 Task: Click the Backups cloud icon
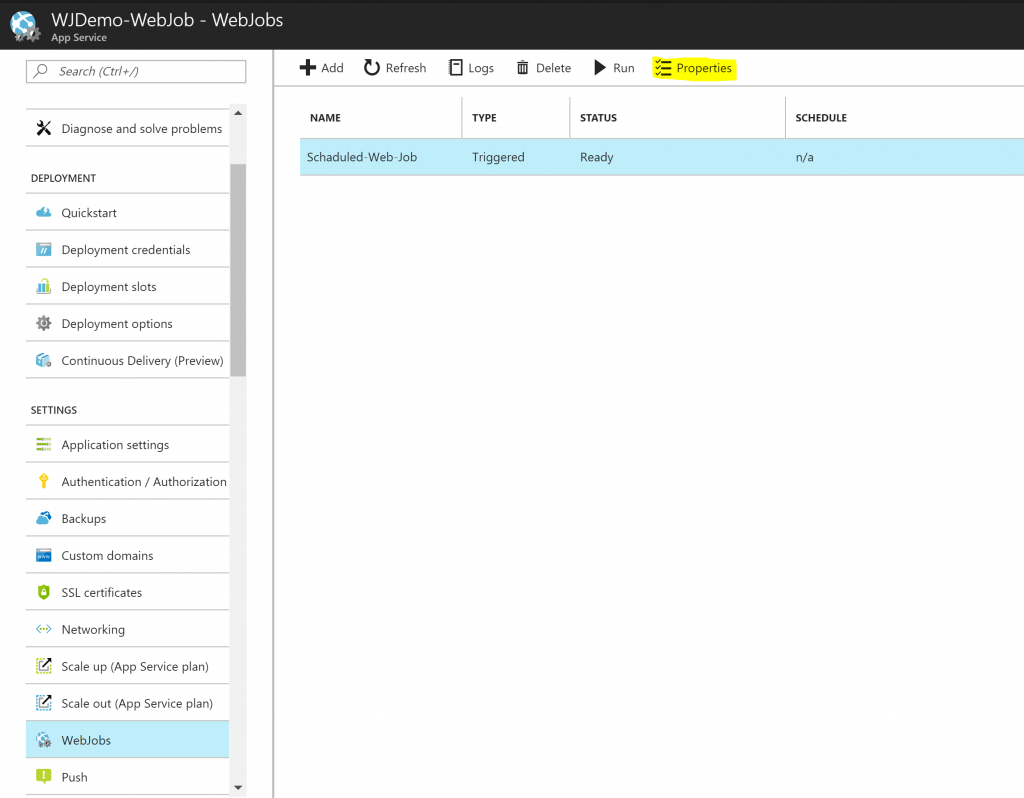click(x=44, y=518)
